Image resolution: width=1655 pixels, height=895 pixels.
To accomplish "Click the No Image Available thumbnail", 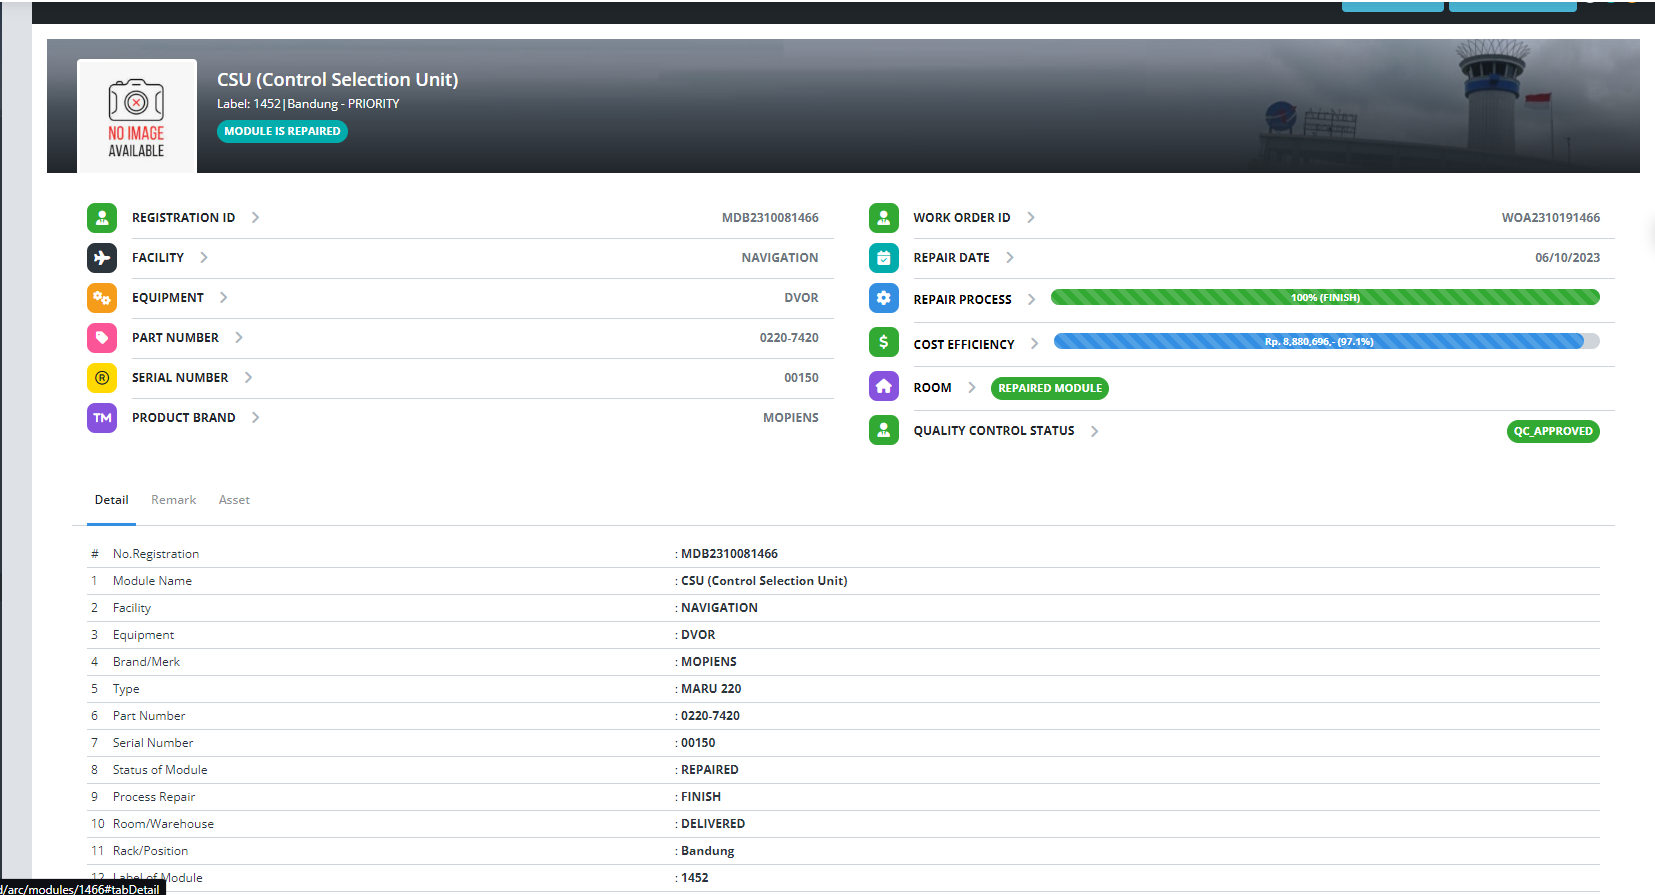I will (x=137, y=116).
